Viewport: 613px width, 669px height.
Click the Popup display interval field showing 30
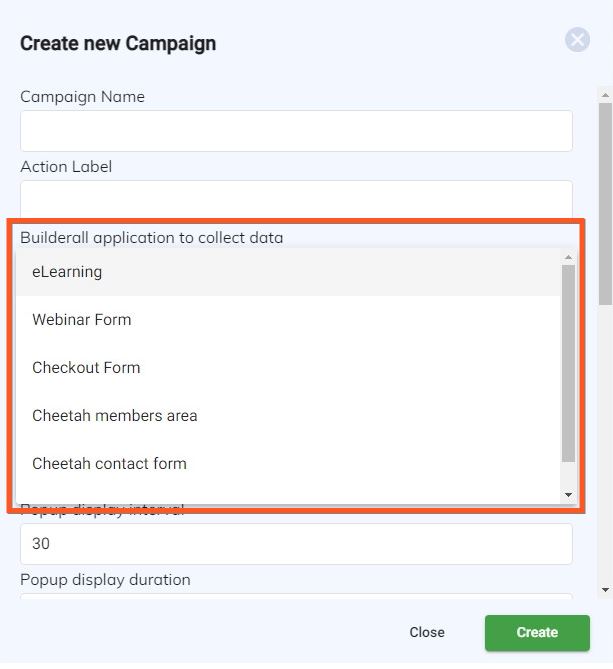[x=296, y=544]
